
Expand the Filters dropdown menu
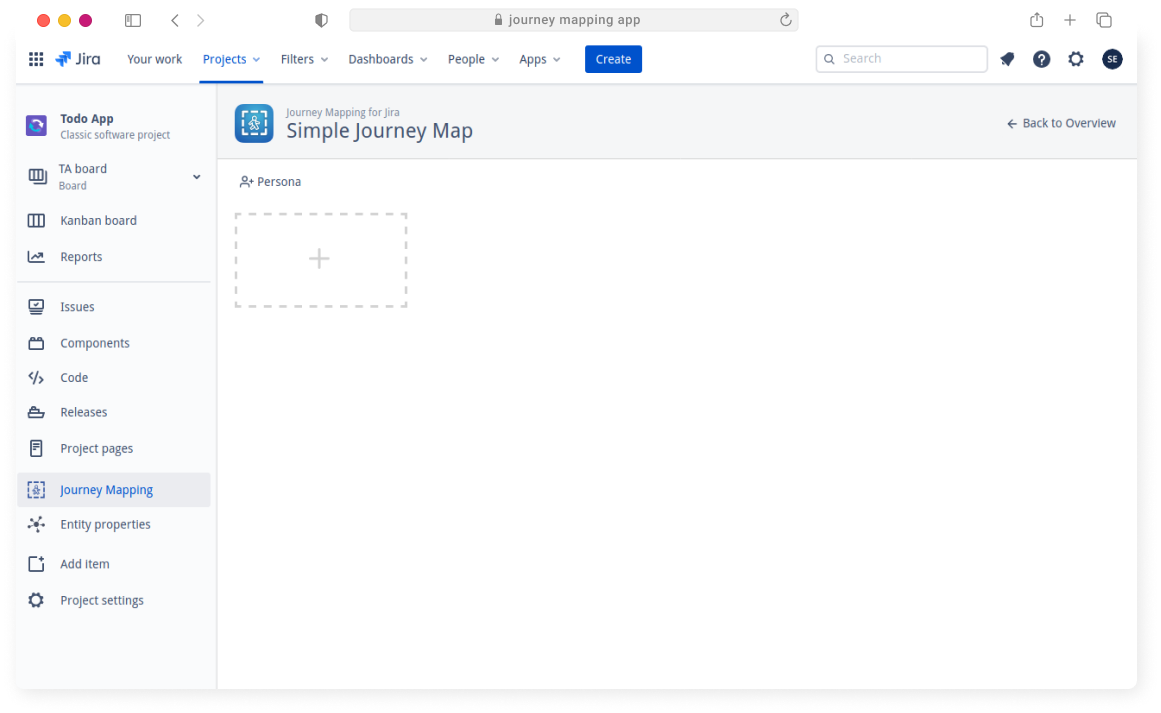point(304,59)
